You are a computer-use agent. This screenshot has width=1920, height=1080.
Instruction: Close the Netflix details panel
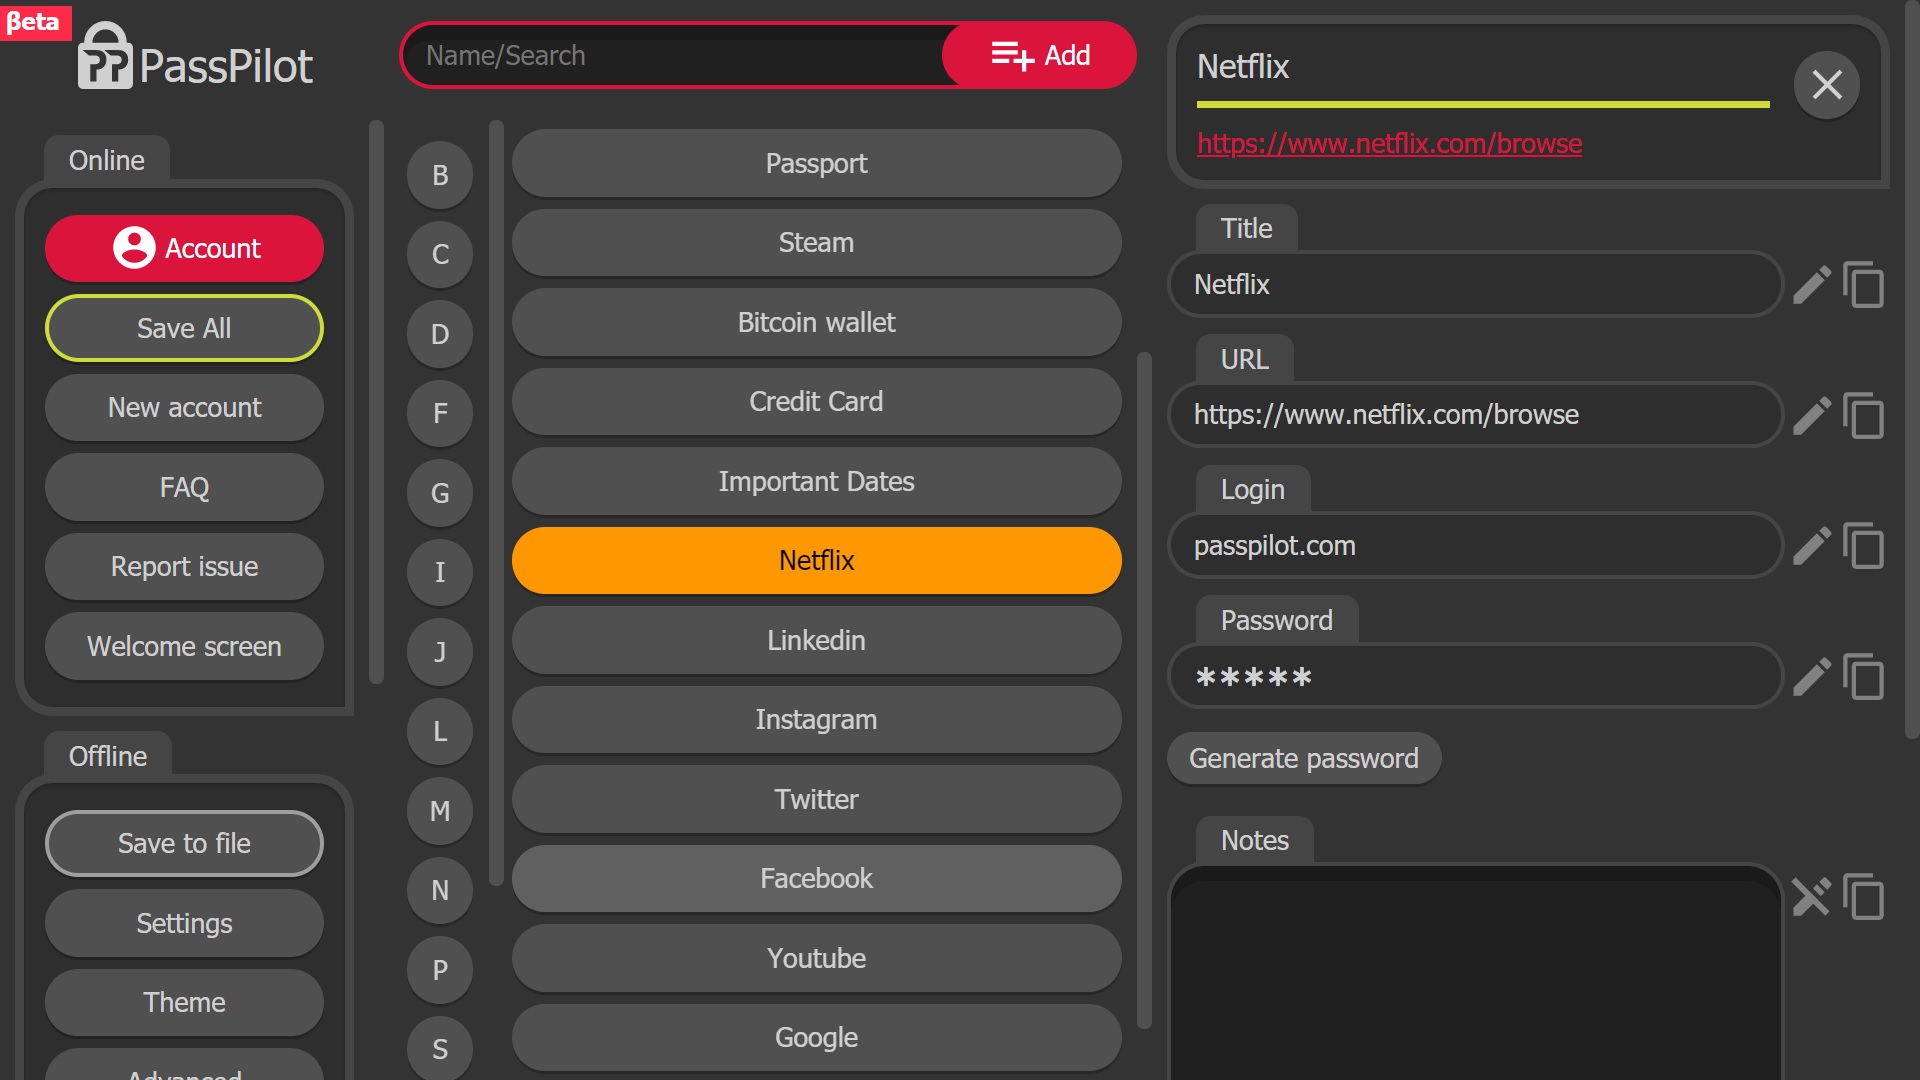pyautogui.click(x=1826, y=85)
